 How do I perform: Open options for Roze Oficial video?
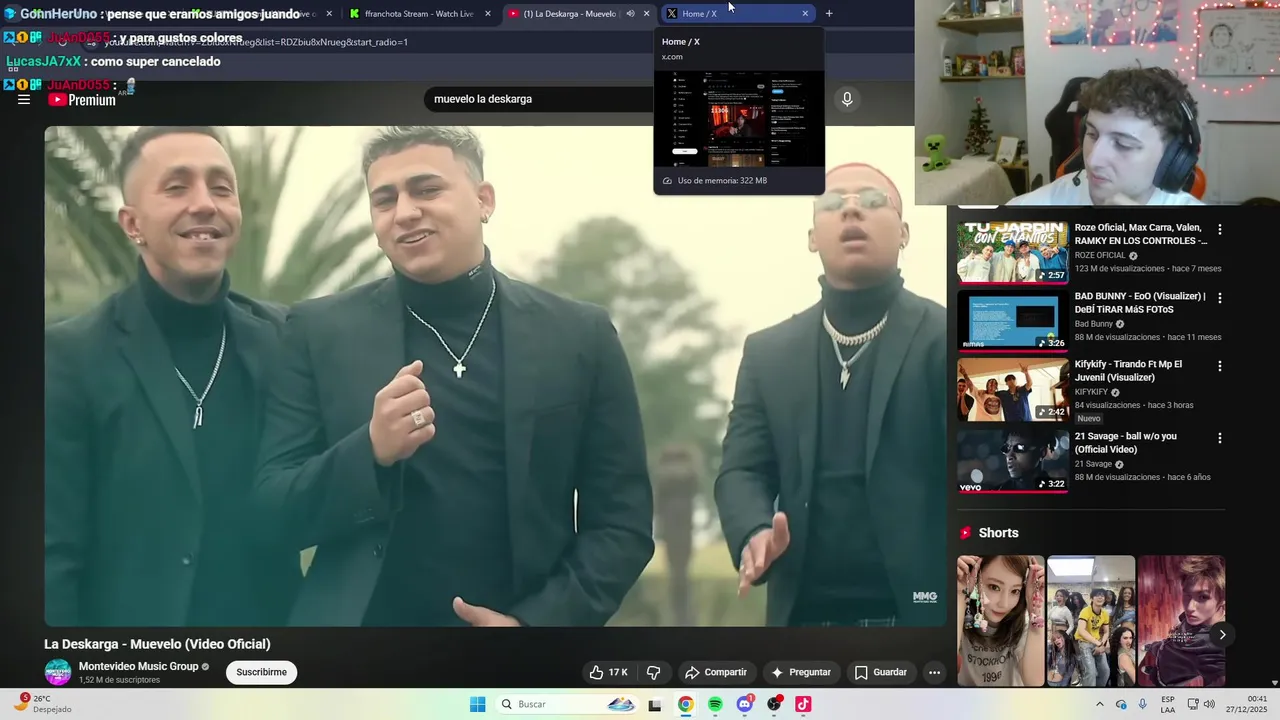click(x=1219, y=230)
